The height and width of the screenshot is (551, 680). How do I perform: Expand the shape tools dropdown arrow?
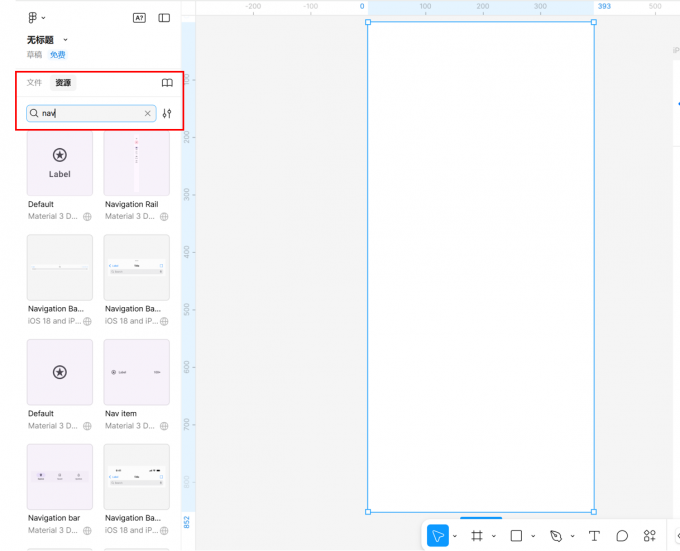click(533, 536)
